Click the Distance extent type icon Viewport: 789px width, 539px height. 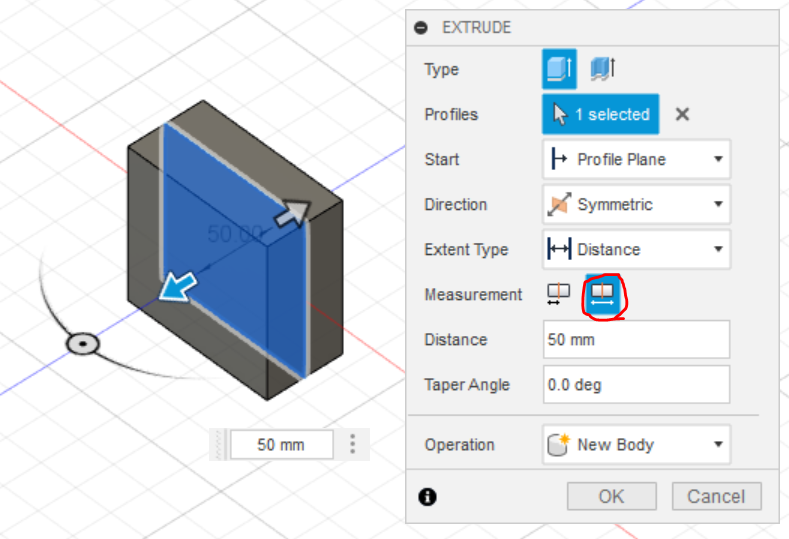coord(559,249)
